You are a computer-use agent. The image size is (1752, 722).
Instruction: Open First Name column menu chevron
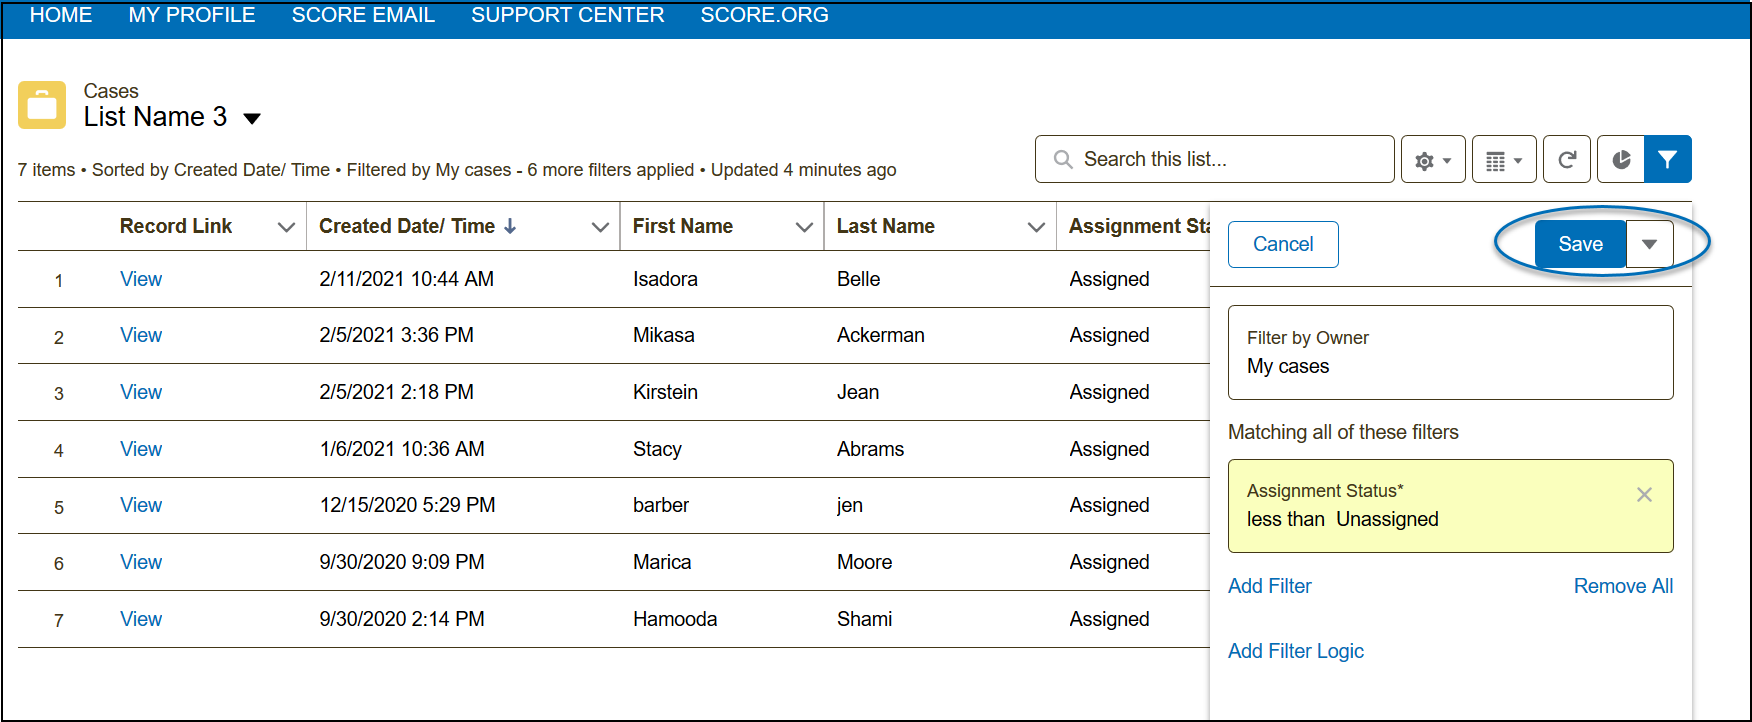(804, 228)
